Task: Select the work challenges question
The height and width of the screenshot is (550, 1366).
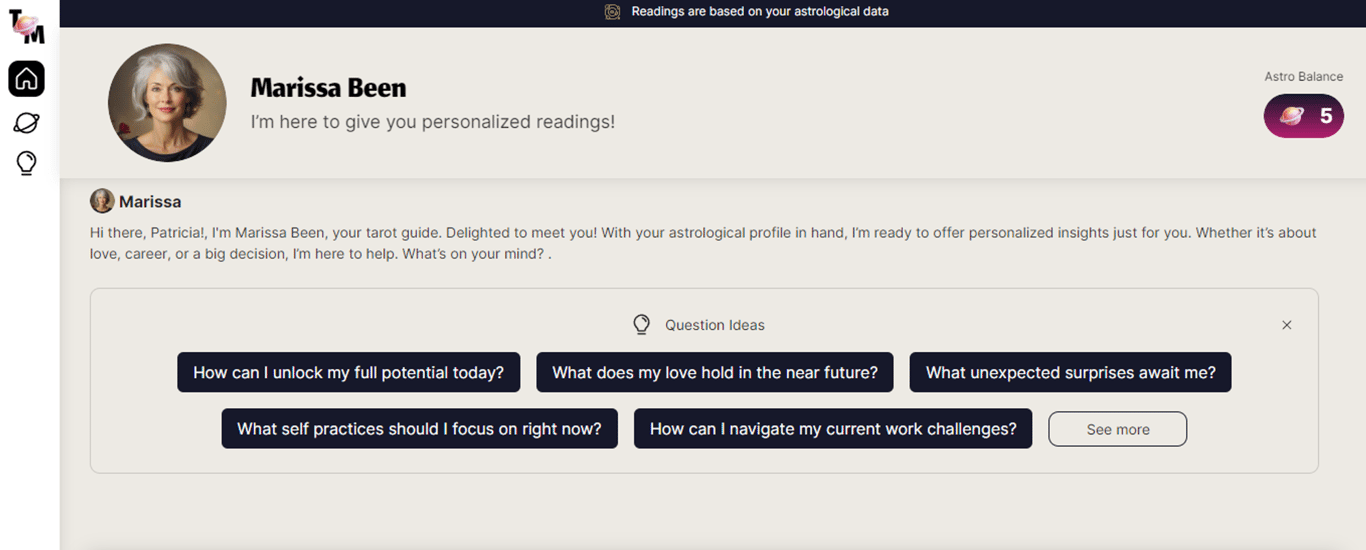Action: 832,428
